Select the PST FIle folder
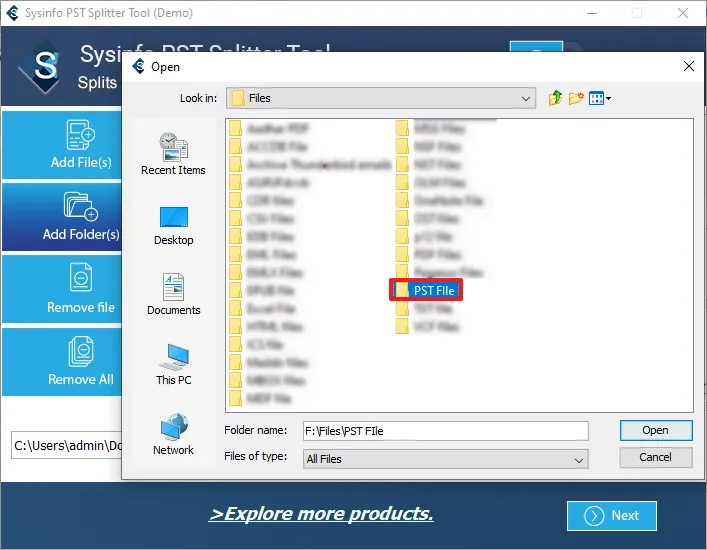Screen dimensions: 707x550 (426, 290)
